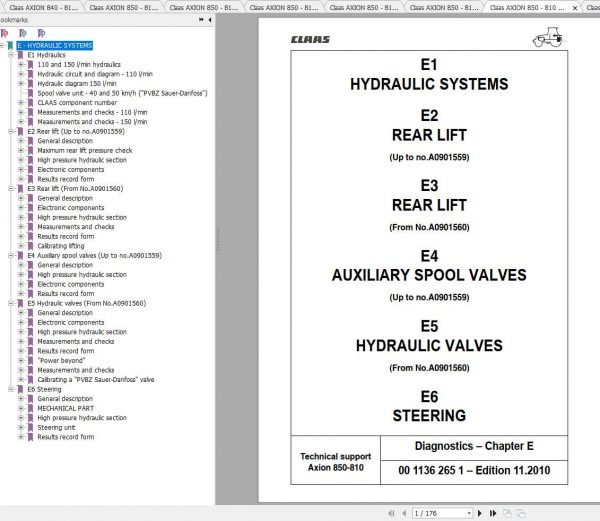Click the single-page view icon in the navigation bar
Image resolution: width=600 pixels, height=521 pixels.
(507, 513)
